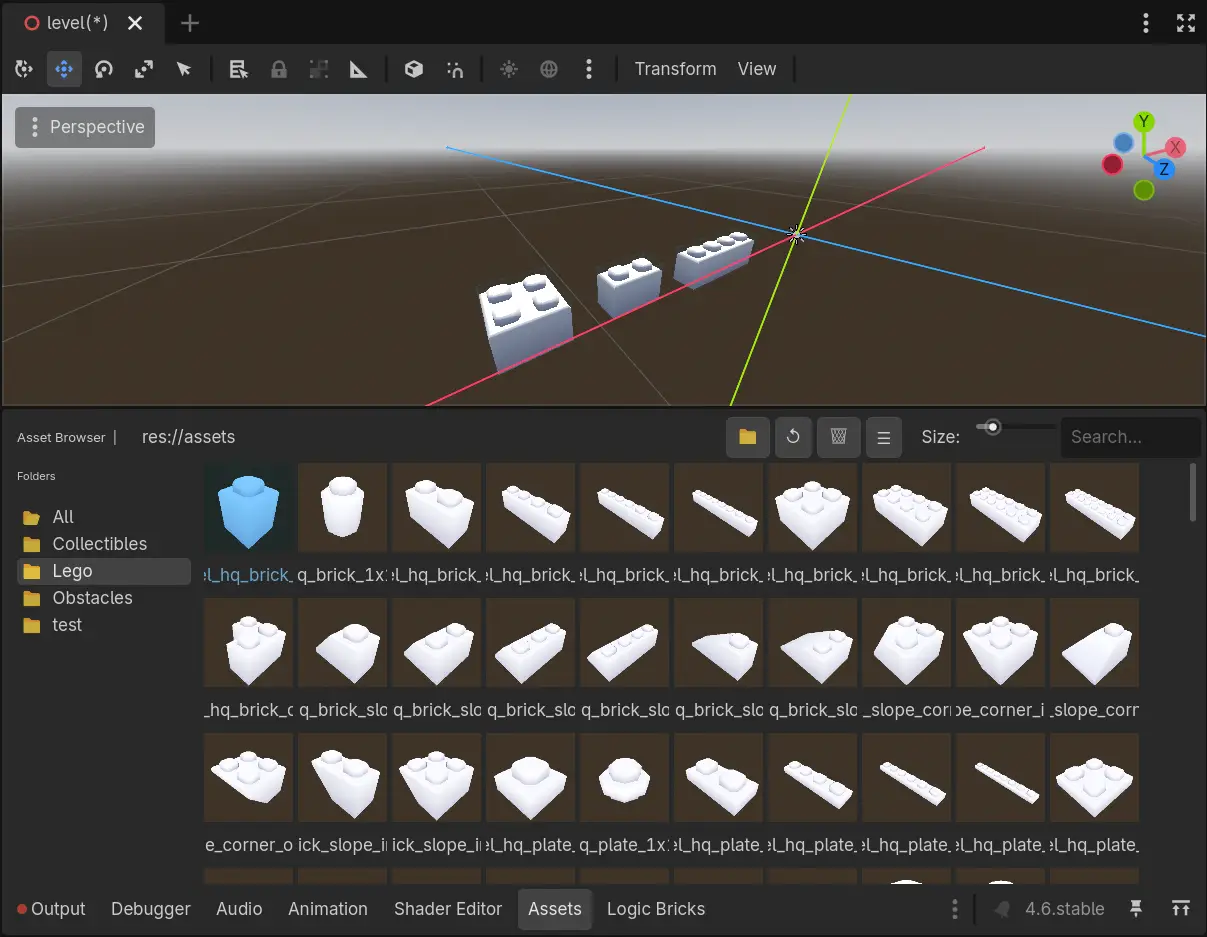The width and height of the screenshot is (1207, 937).
Task: Select the Scale mode tool
Action: coord(143,69)
